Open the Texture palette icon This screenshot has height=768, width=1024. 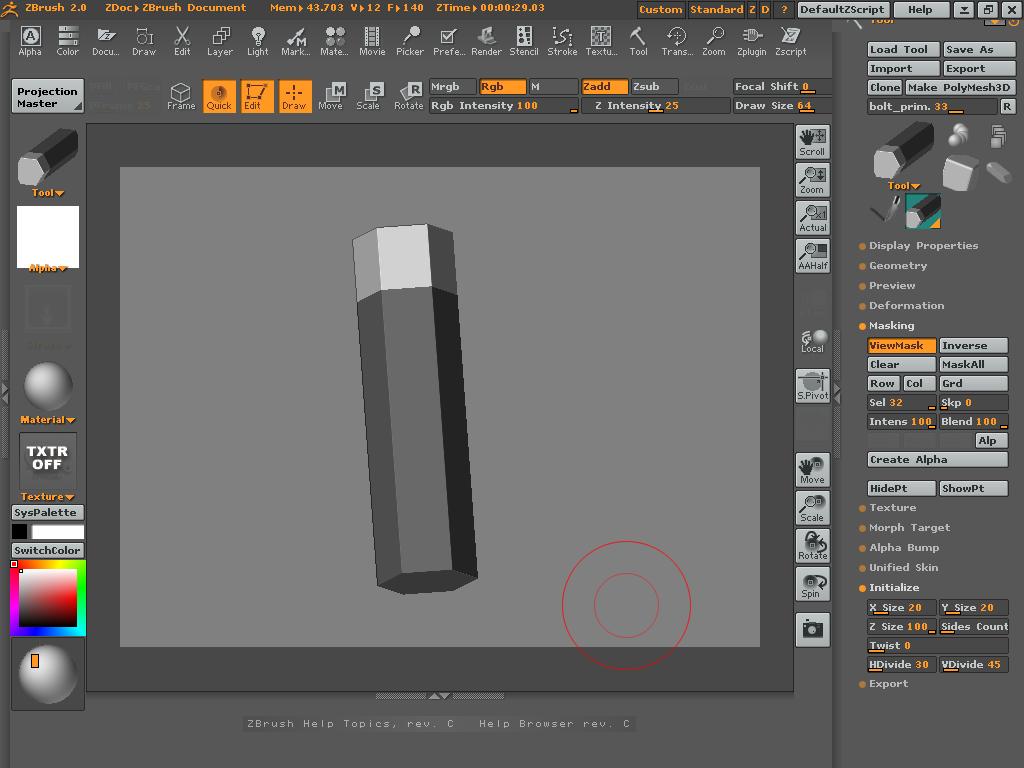[x=601, y=41]
